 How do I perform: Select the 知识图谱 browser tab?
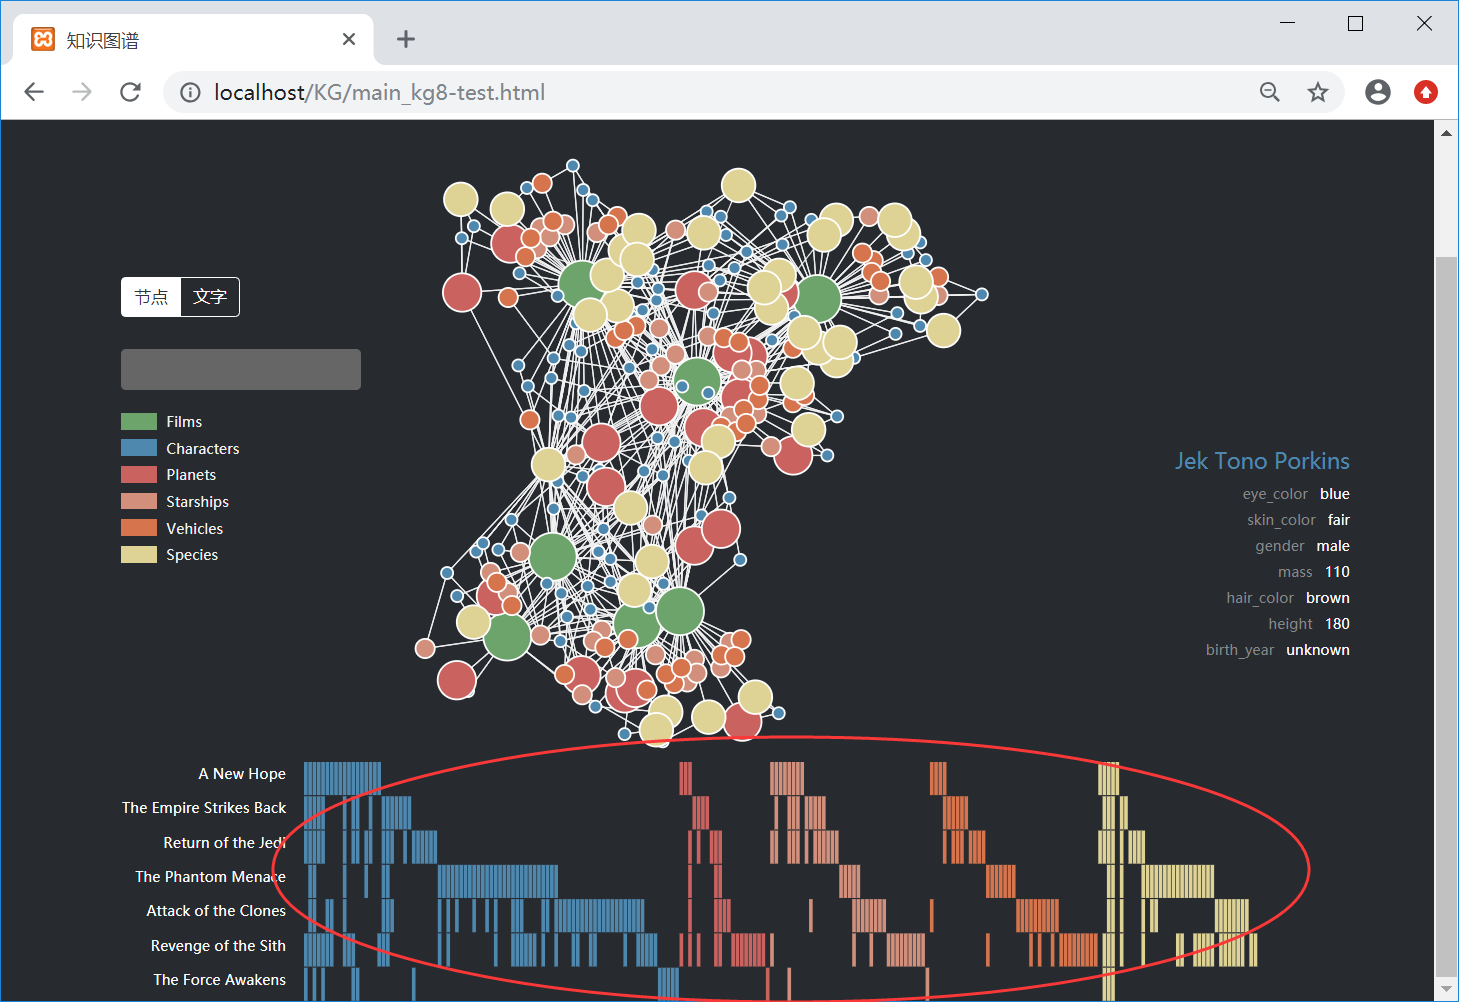[x=193, y=40]
